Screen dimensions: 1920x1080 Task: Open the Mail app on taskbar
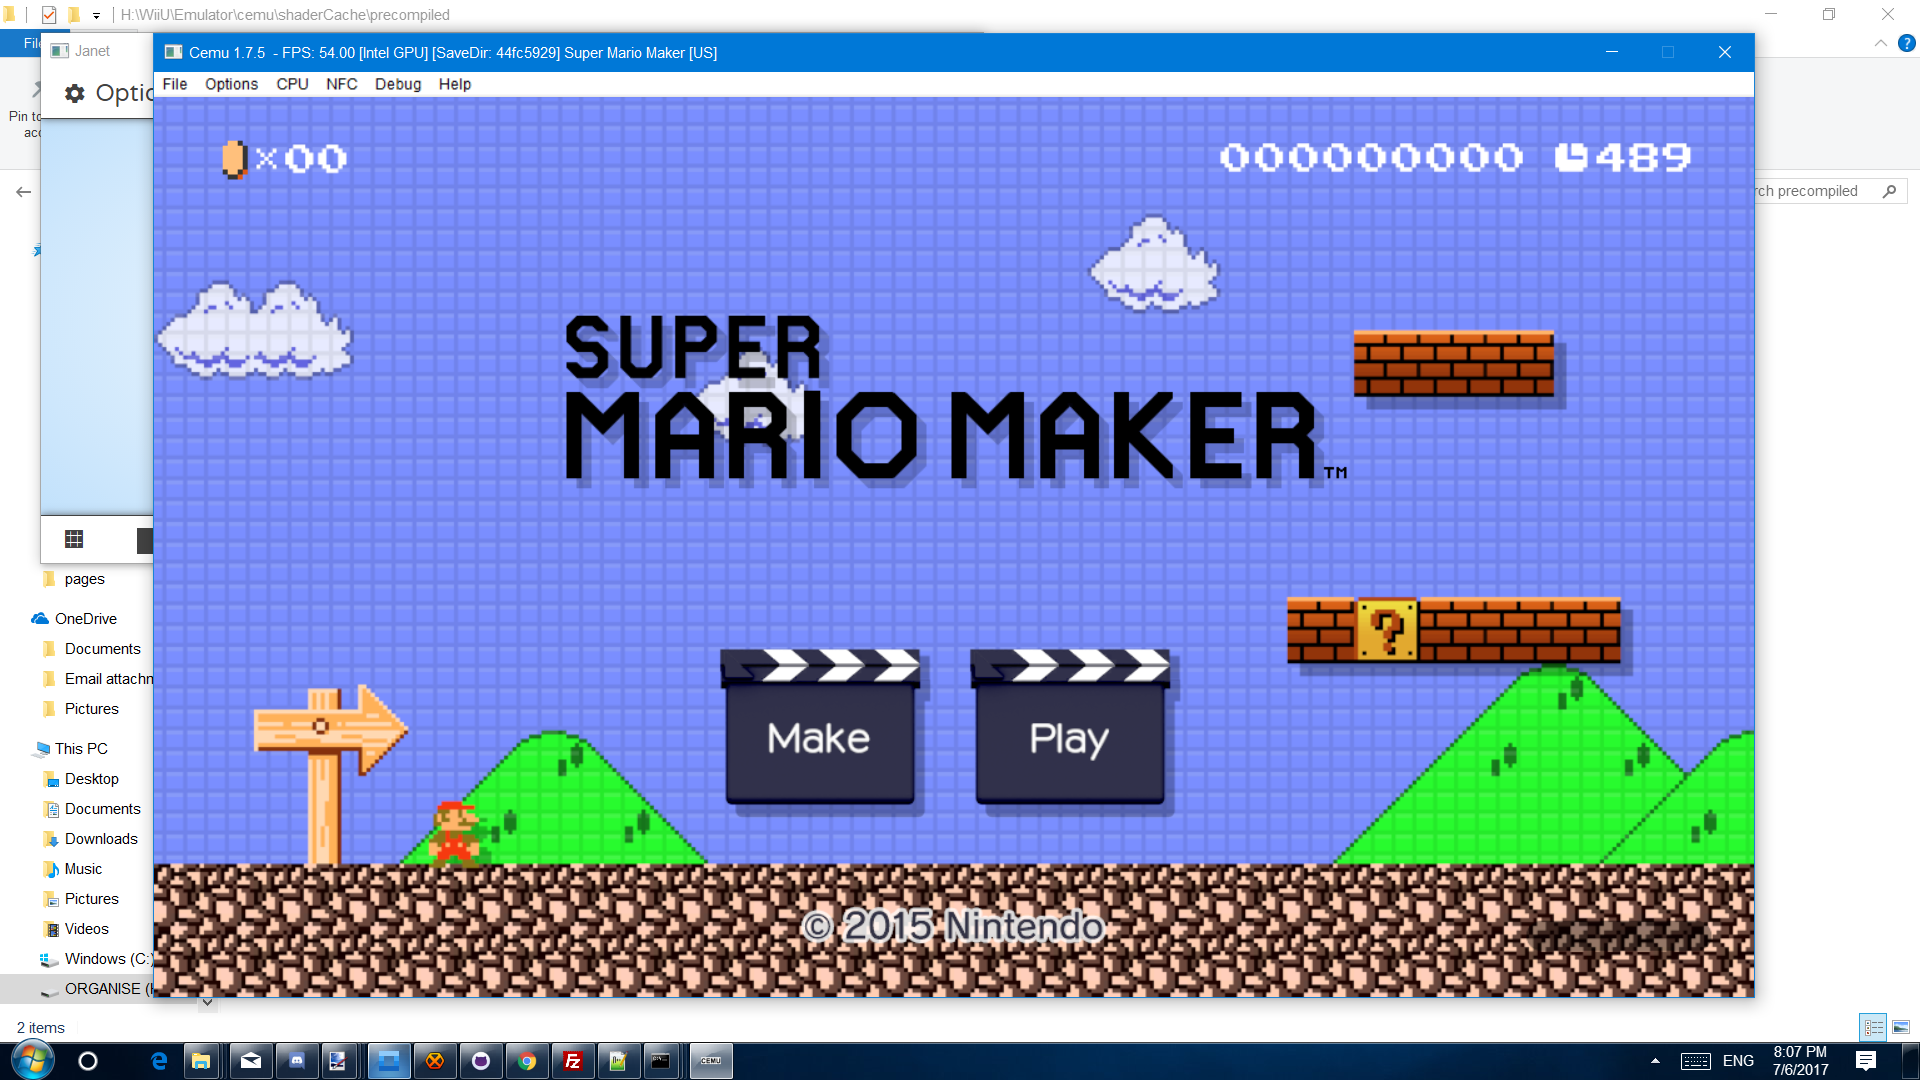(x=250, y=1061)
